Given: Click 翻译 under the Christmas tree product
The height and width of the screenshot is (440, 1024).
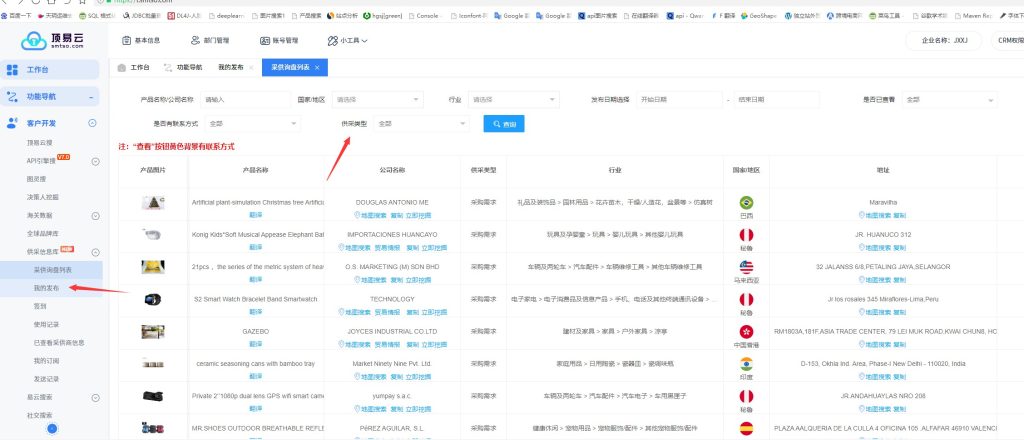Looking at the screenshot, I should click(x=256, y=214).
